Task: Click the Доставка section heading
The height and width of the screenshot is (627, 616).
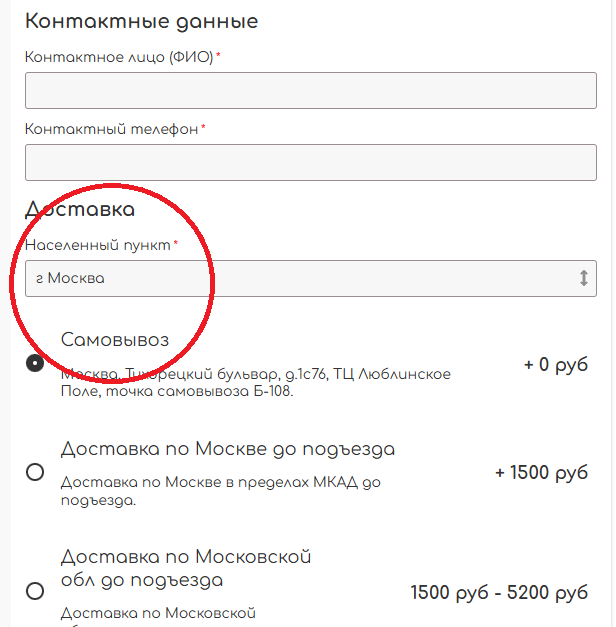Action: click(x=80, y=210)
